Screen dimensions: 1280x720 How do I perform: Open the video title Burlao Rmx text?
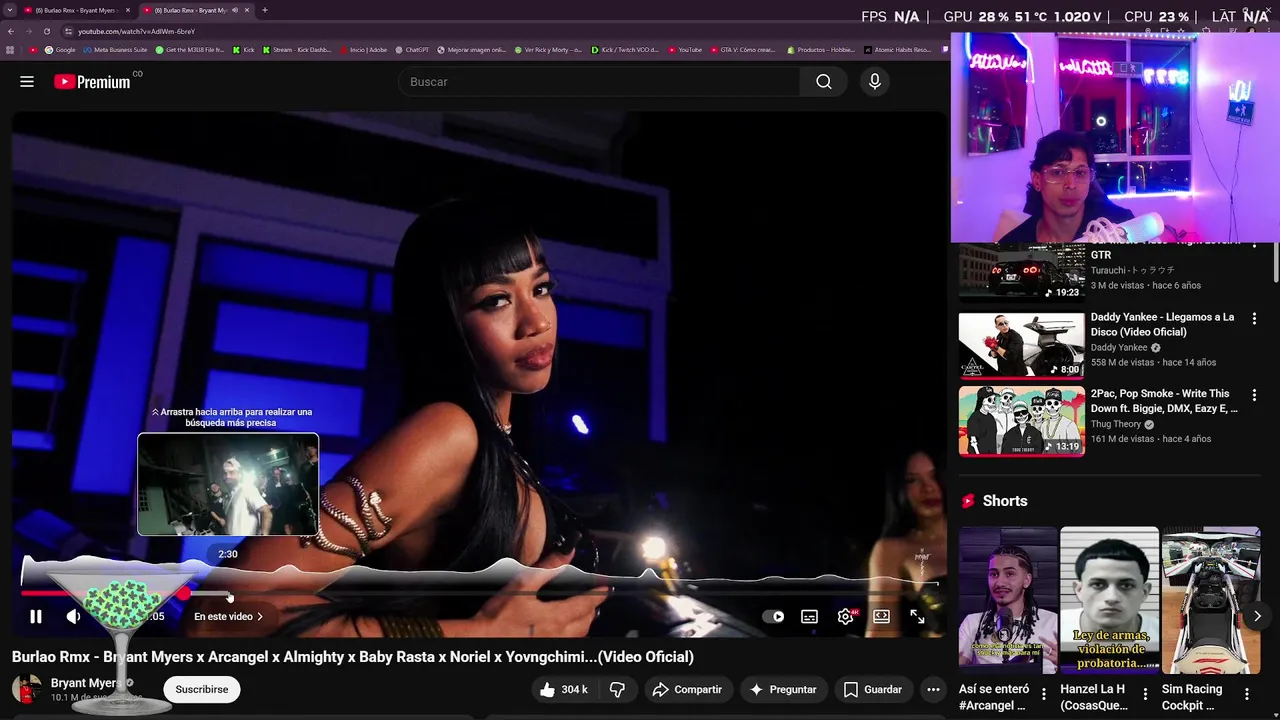tap(353, 657)
